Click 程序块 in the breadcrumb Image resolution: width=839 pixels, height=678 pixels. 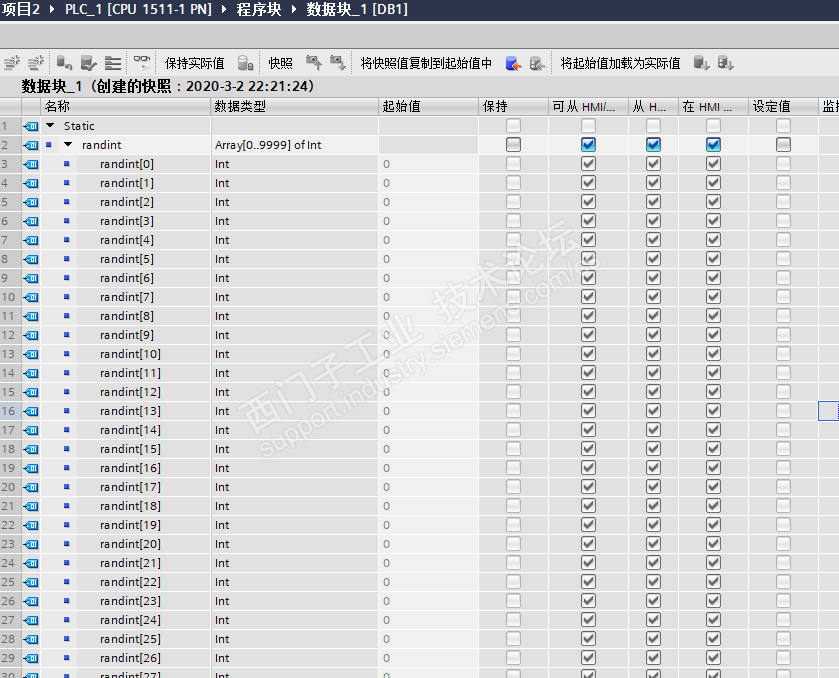point(259,9)
